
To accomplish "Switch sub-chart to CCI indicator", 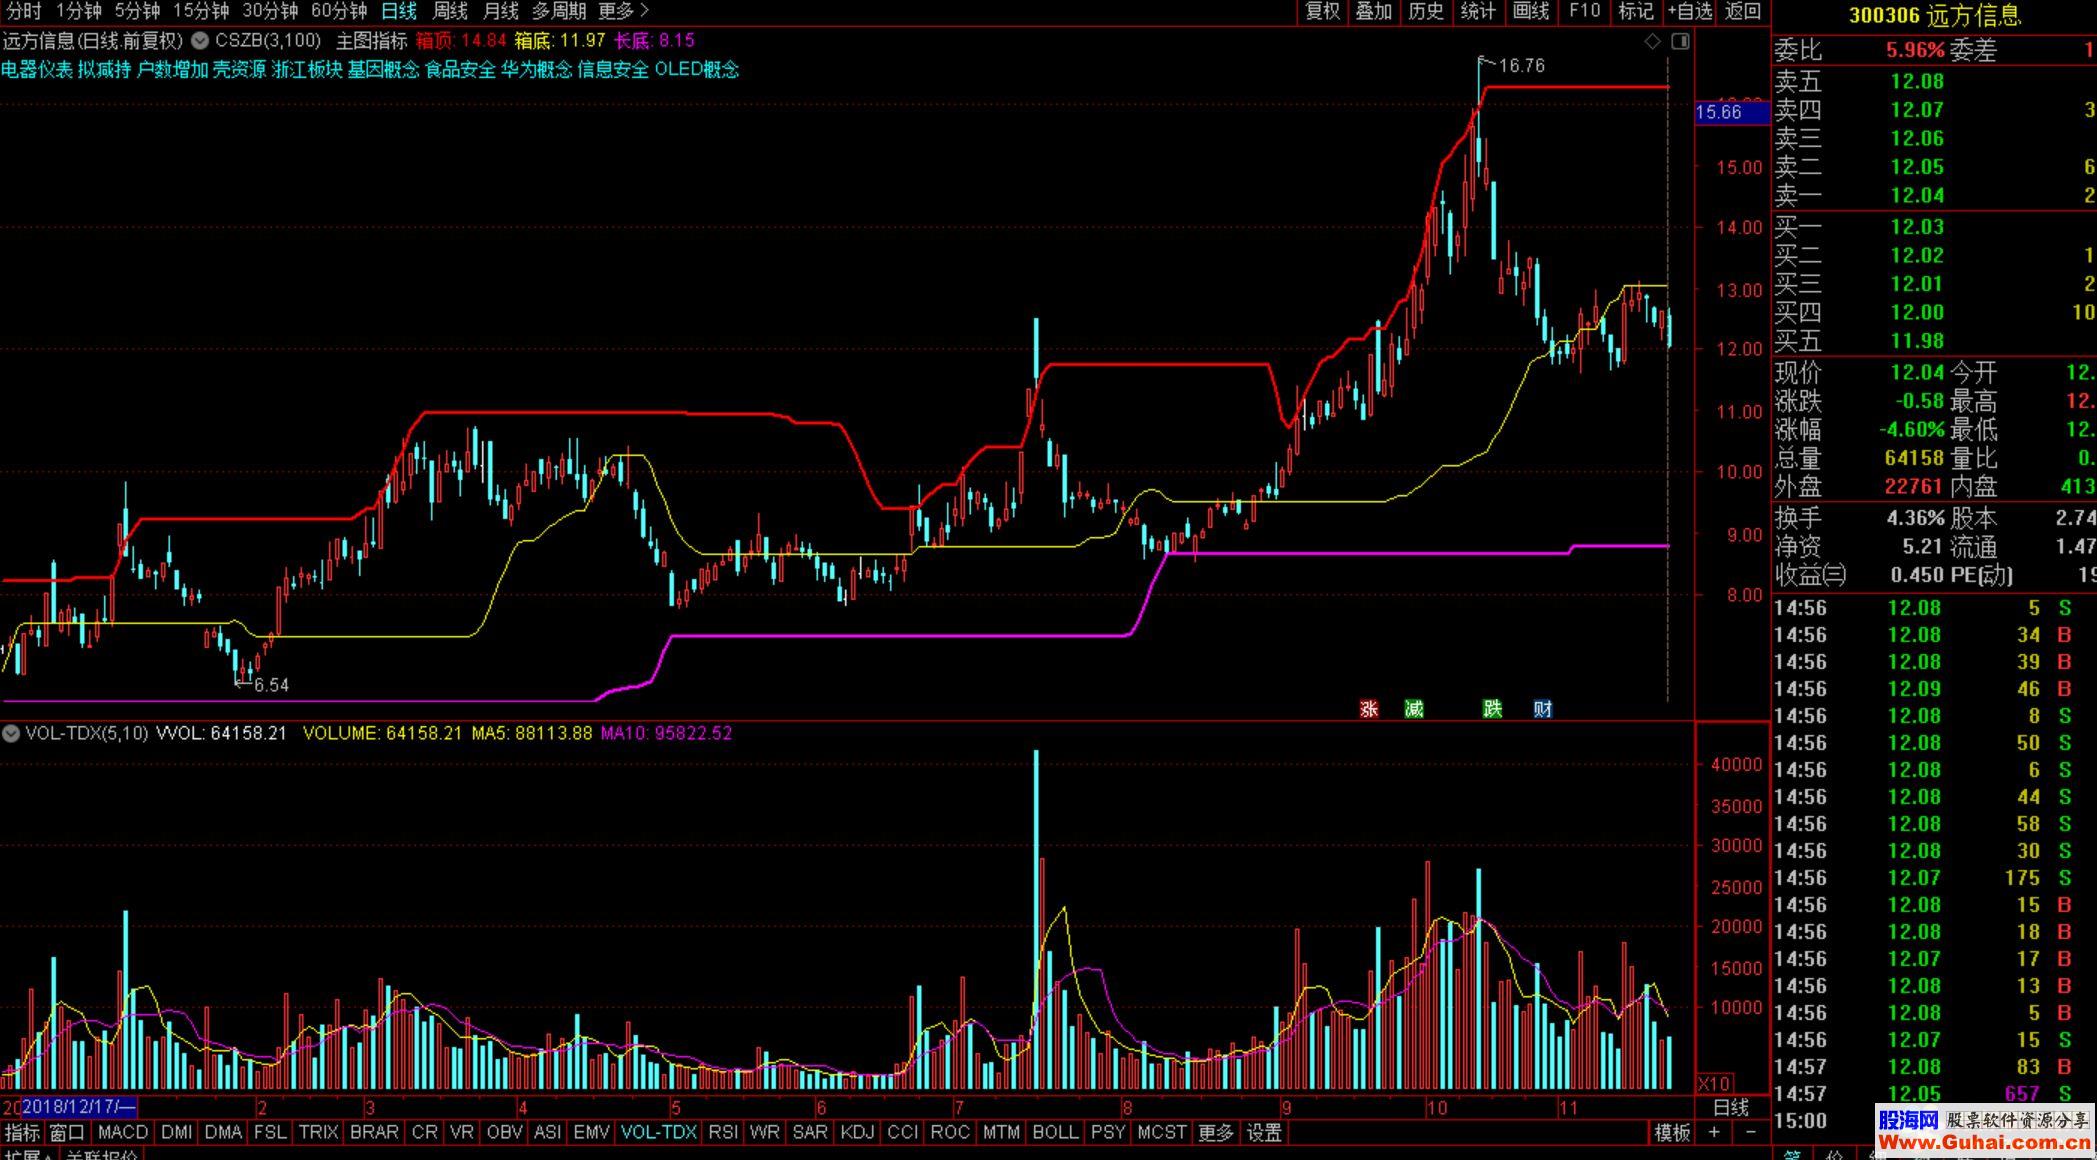I will pos(902,1132).
